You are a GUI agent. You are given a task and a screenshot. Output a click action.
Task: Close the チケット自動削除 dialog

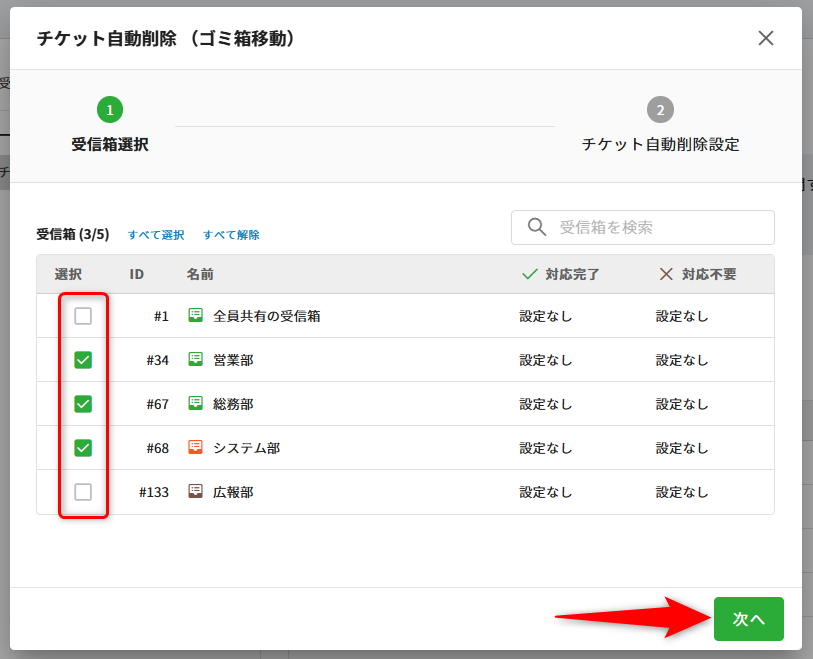pyautogui.click(x=766, y=38)
